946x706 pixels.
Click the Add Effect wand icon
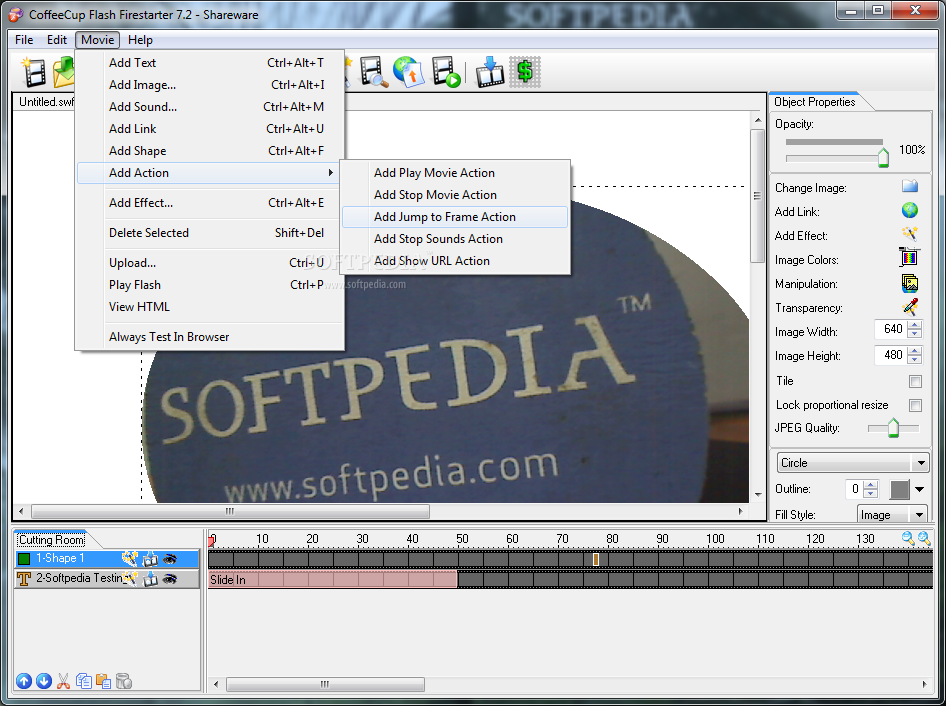pyautogui.click(x=910, y=234)
